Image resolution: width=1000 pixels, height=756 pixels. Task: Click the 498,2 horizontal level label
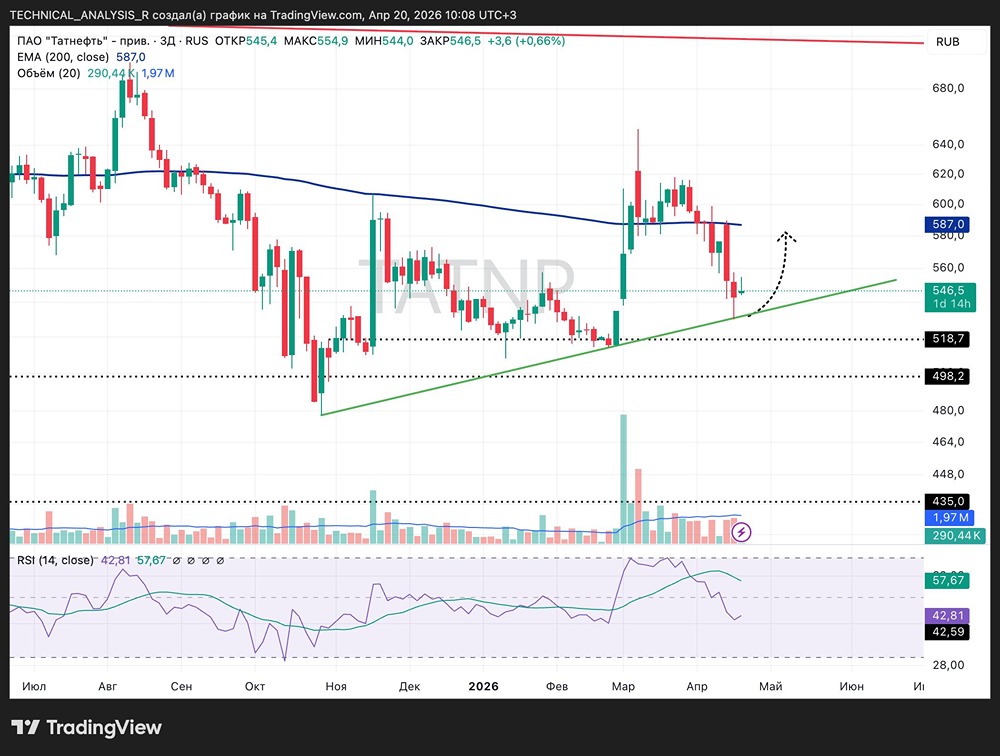947,376
